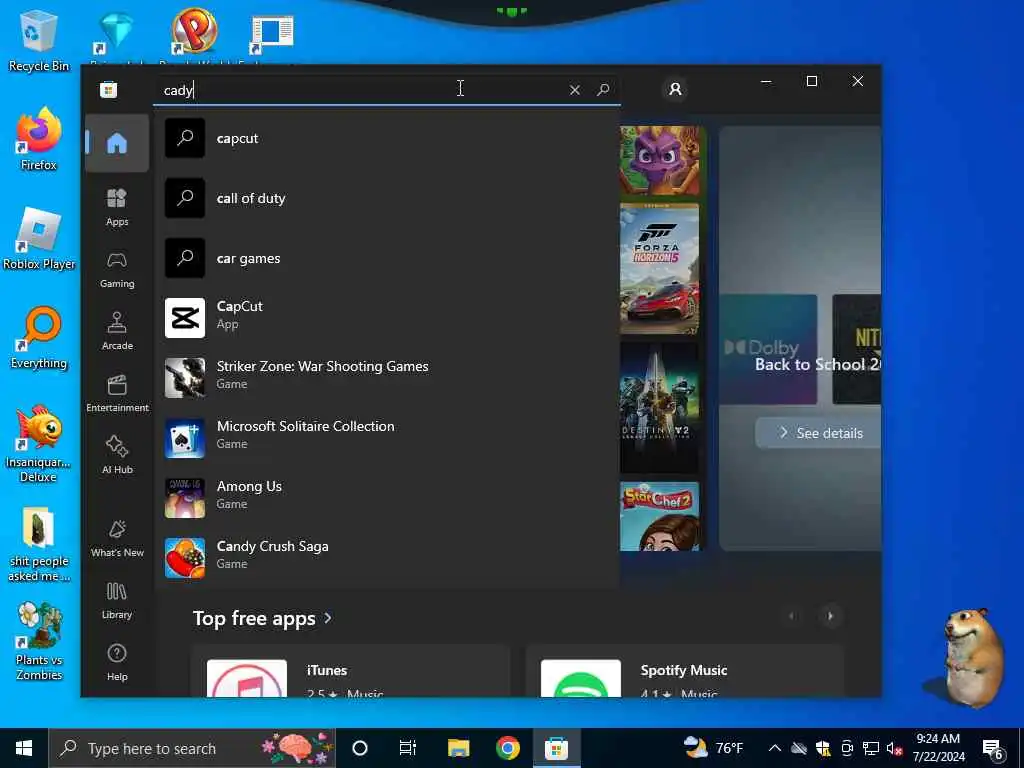
Task: Open File Explorer from the taskbar
Action: (458, 748)
